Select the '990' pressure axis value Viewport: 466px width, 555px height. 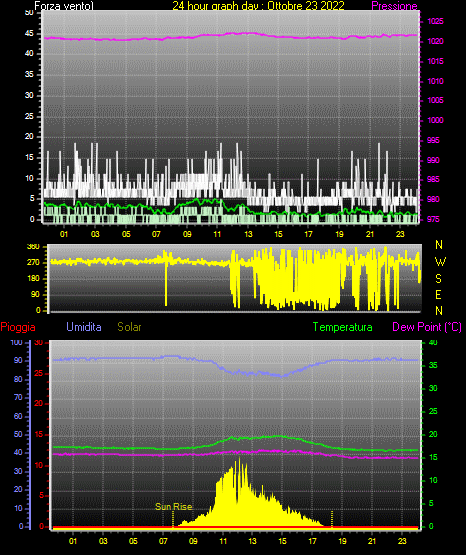click(433, 160)
